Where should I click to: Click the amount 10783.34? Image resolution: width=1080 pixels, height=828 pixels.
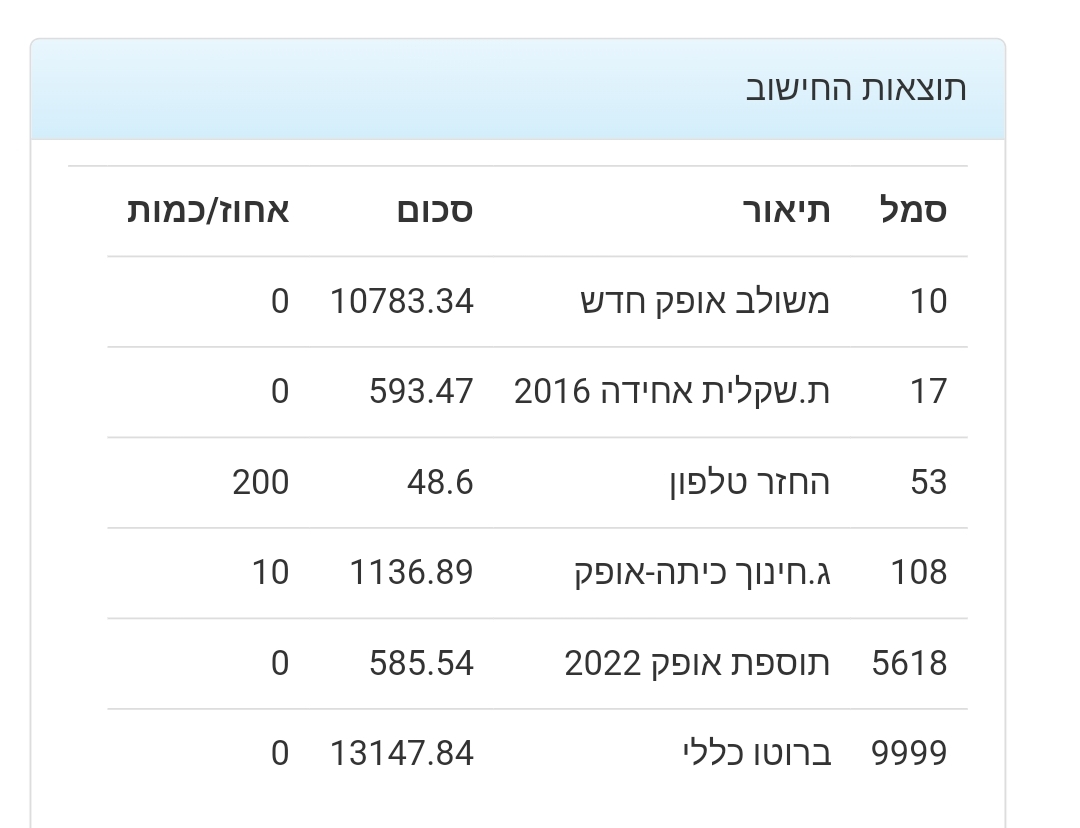[402, 301]
